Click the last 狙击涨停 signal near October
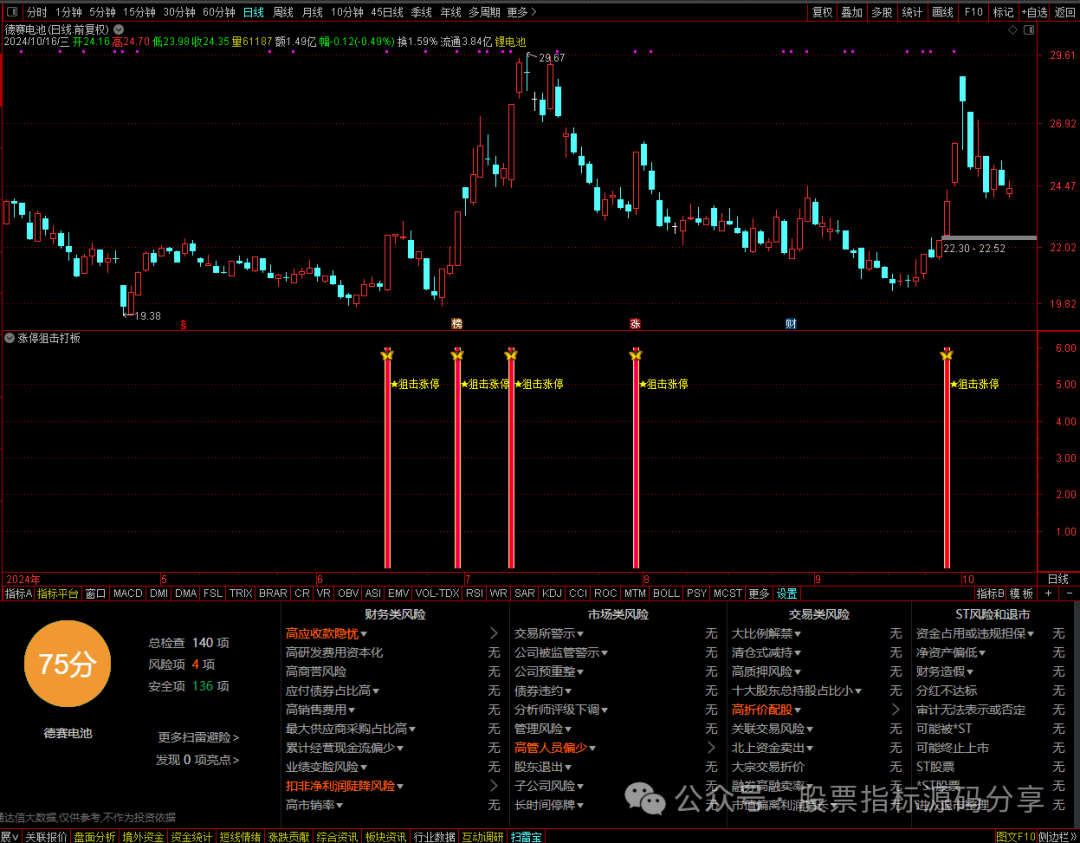 tap(946, 355)
